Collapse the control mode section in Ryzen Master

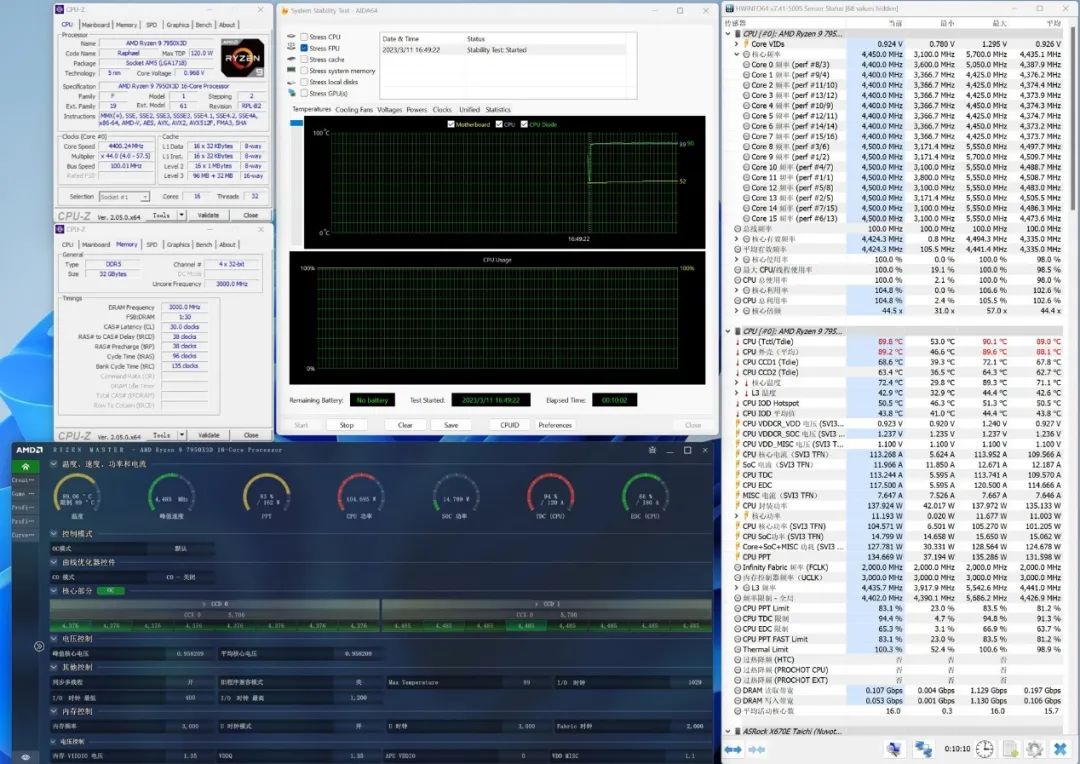point(54,534)
